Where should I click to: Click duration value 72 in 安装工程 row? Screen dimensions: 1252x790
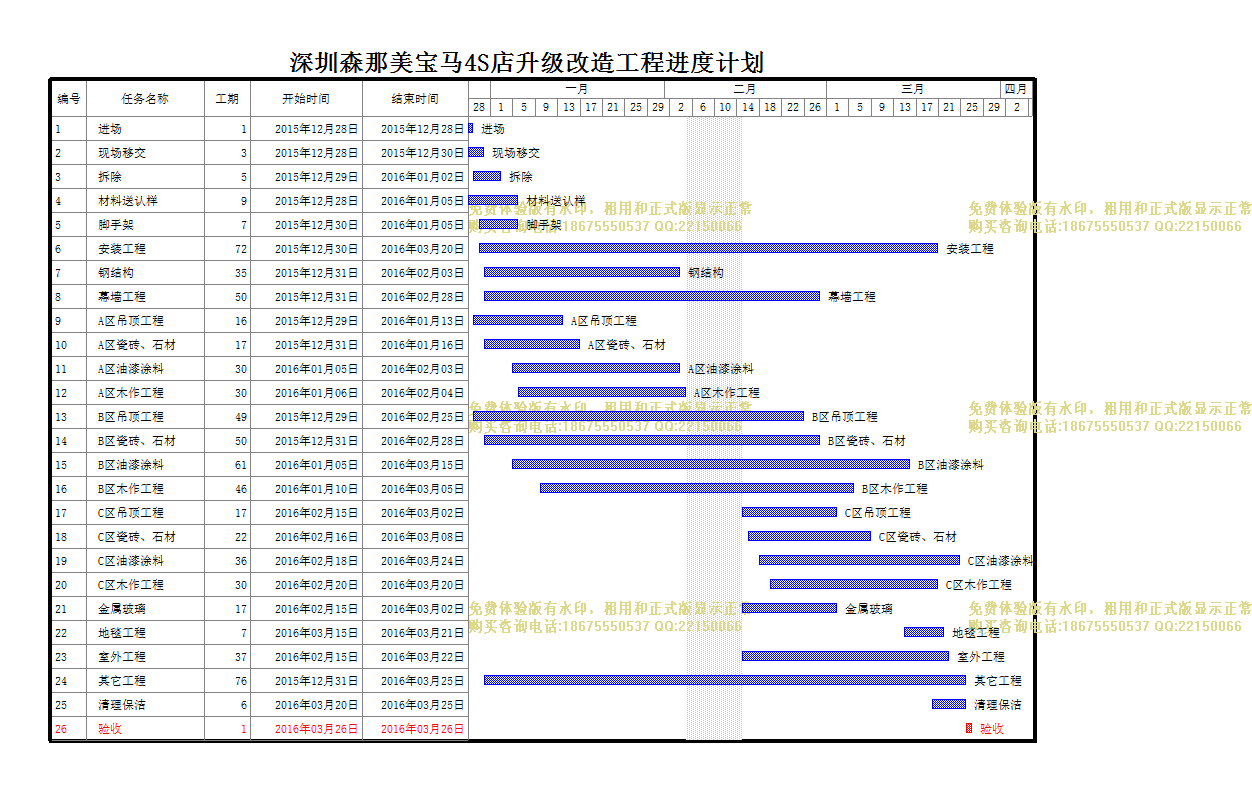pyautogui.click(x=241, y=249)
